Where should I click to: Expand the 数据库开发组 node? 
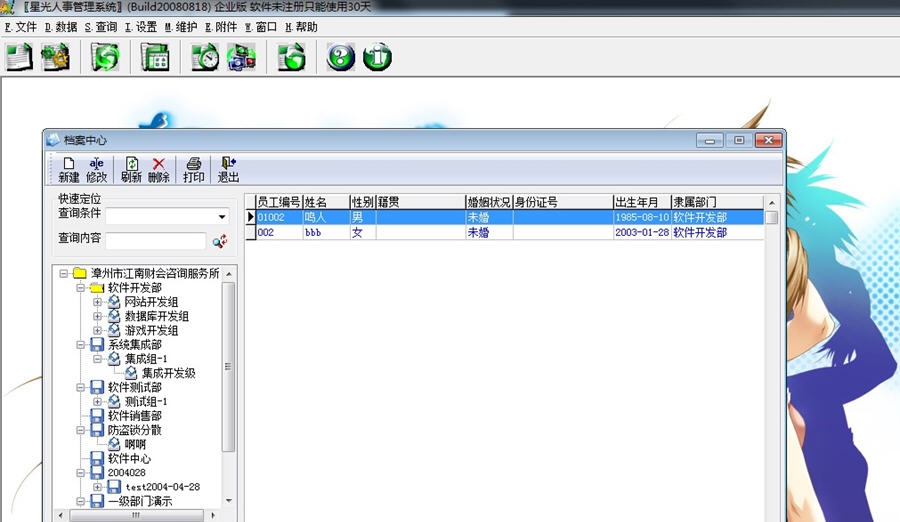(98, 316)
